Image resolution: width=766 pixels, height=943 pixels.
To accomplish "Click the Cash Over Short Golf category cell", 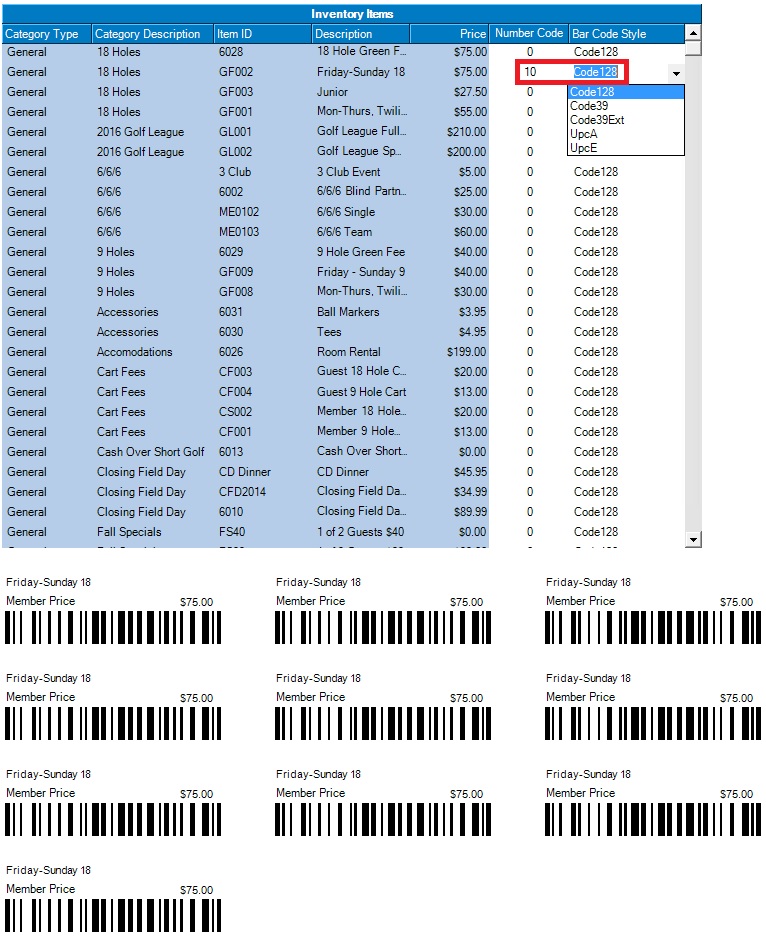I will pos(151,452).
